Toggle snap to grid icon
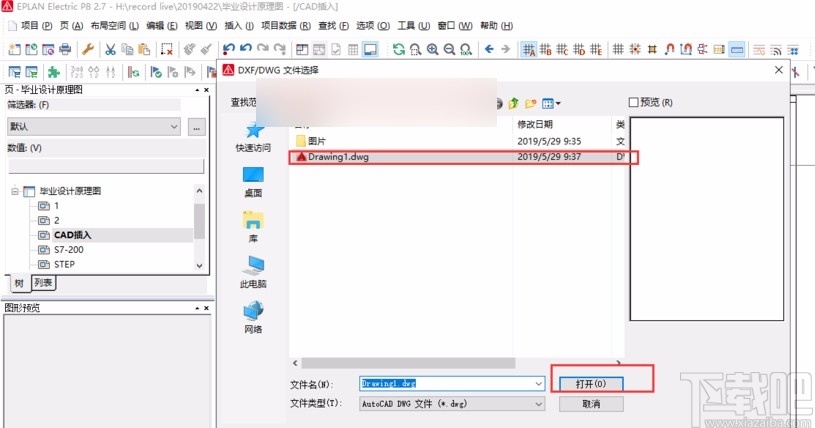This screenshot has height=428, width=815. 635,49
